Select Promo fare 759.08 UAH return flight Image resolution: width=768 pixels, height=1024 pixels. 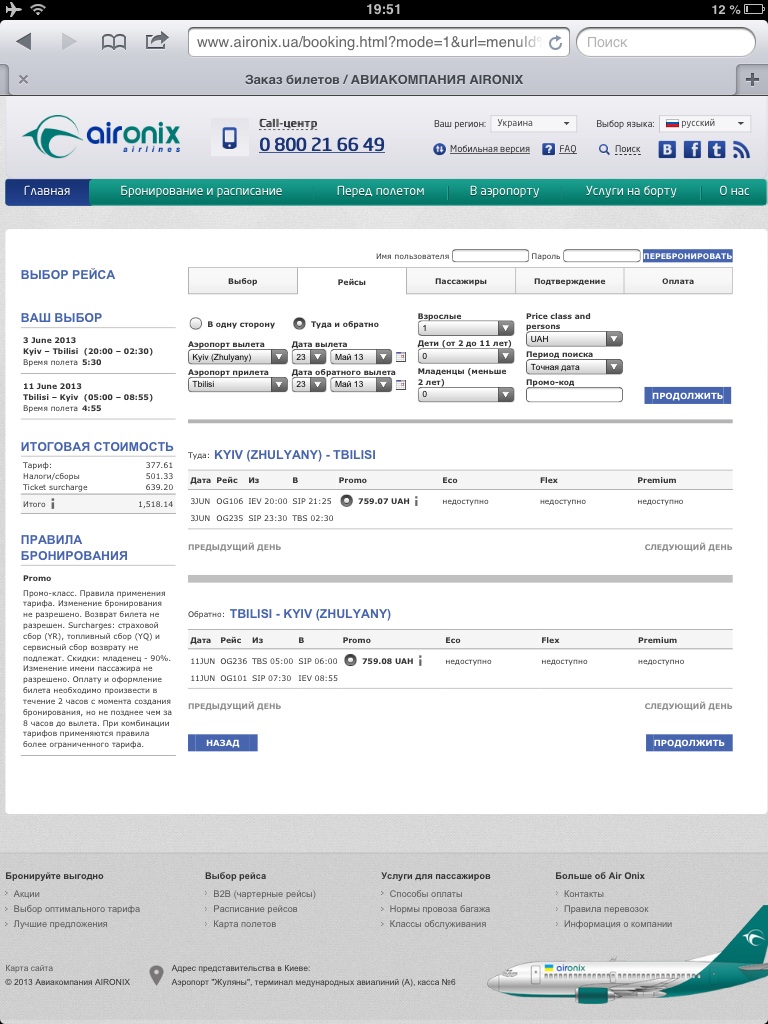(x=349, y=660)
